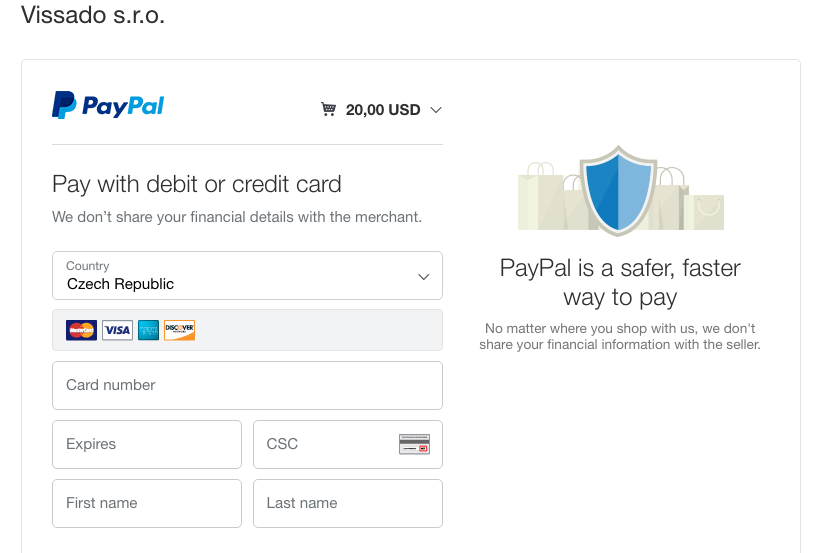Focus the Card number field

[247, 385]
